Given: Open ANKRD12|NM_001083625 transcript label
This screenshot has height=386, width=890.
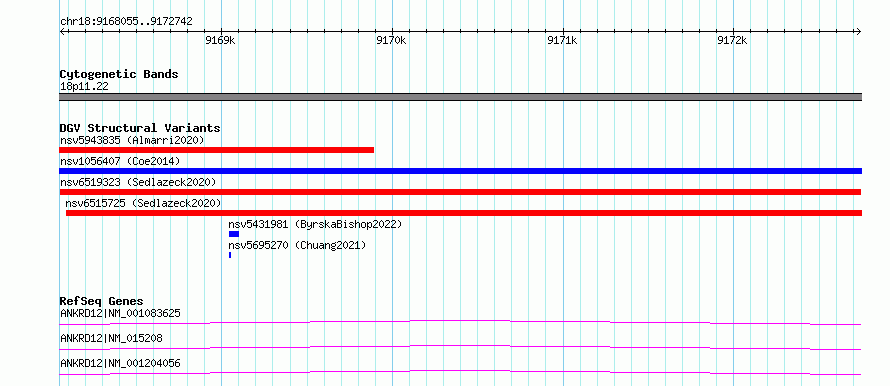Looking at the screenshot, I should pyautogui.click(x=120, y=313).
